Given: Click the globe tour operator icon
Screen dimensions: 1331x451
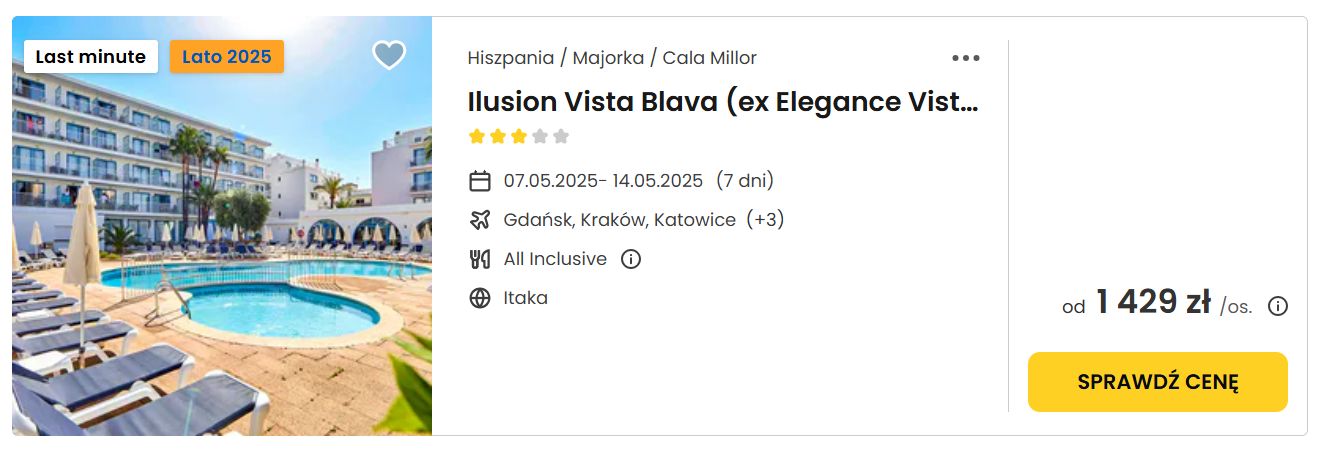Looking at the screenshot, I should [480, 298].
